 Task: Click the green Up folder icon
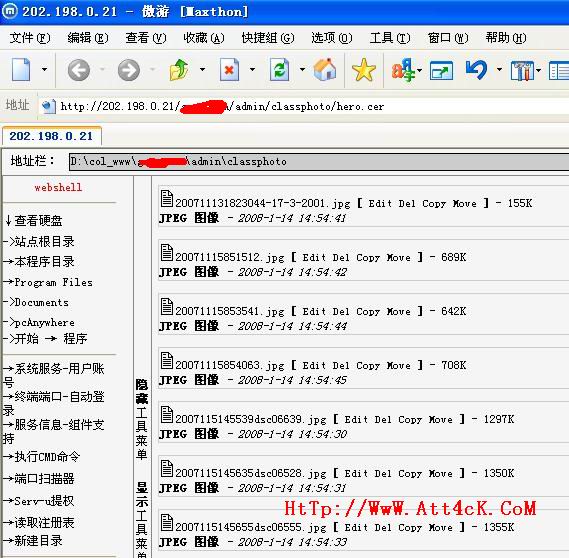coord(179,70)
